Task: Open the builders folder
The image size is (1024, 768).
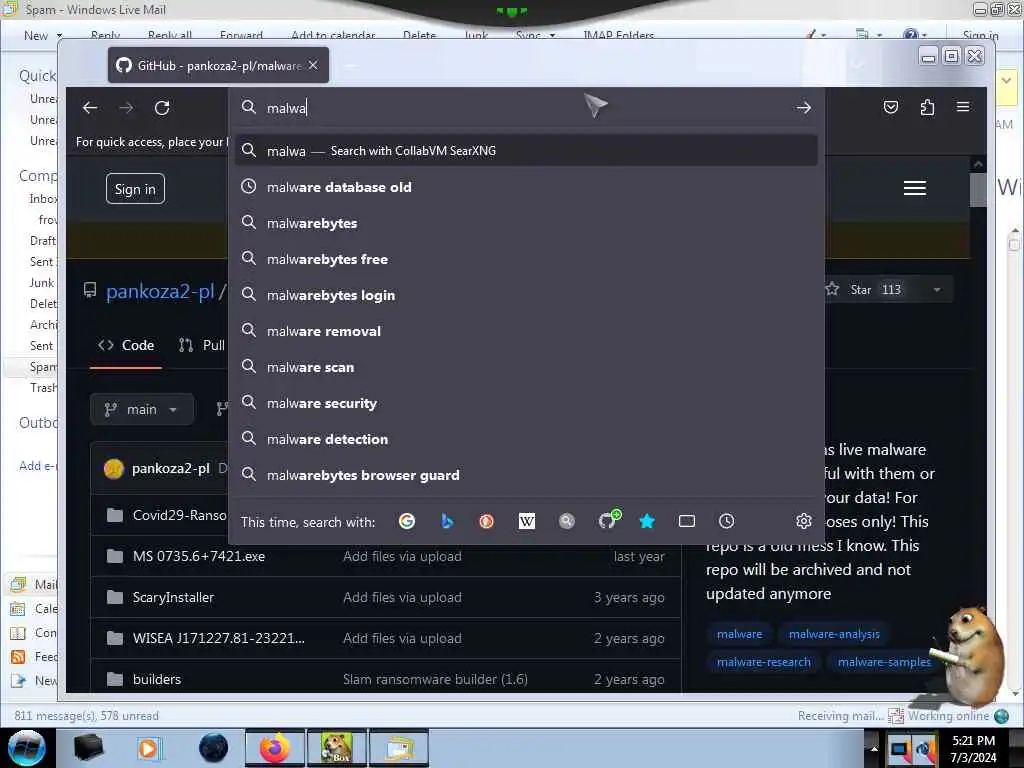Action: pos(157,679)
